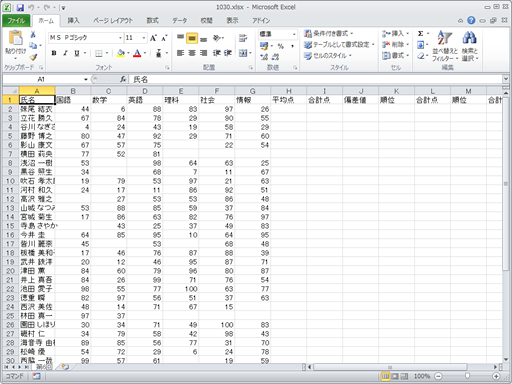
Task: Decrease decimal places icon
Action: pyautogui.click(x=276, y=57)
